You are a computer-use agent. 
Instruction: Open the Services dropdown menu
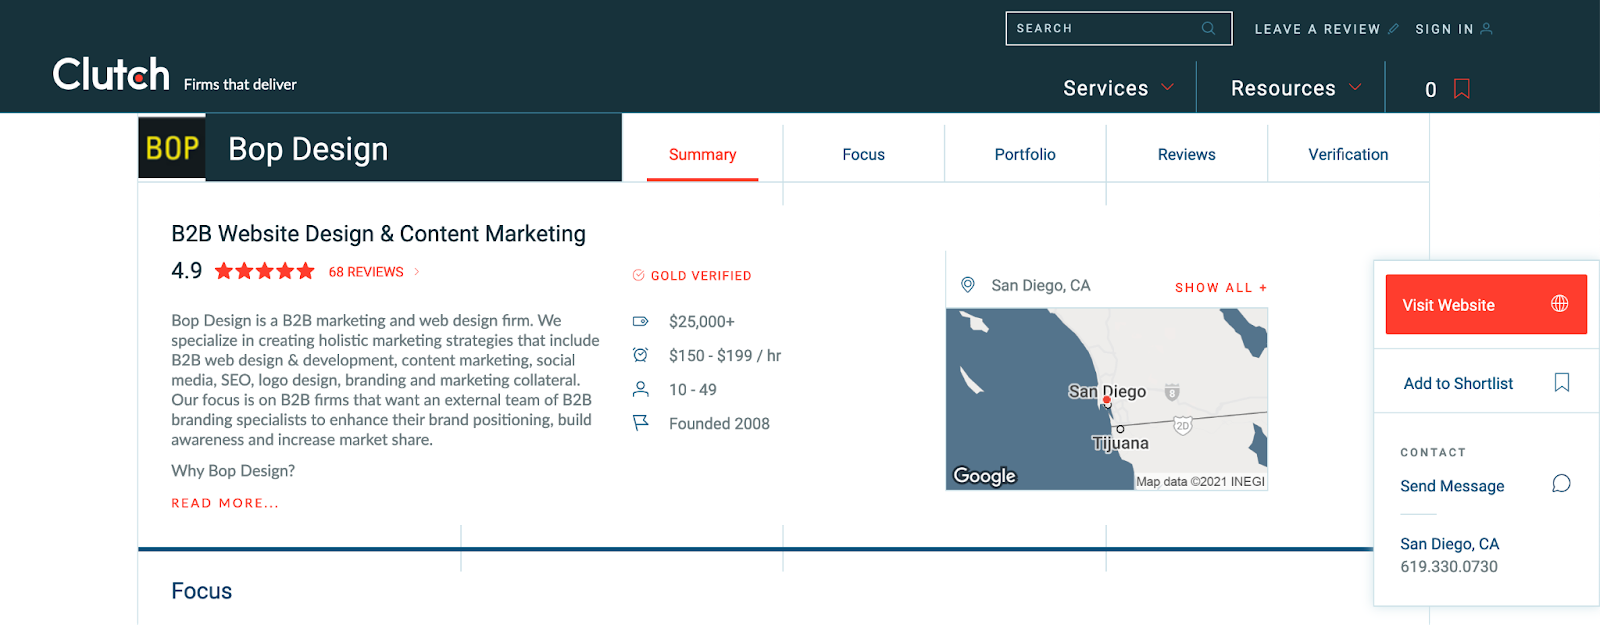(1118, 88)
